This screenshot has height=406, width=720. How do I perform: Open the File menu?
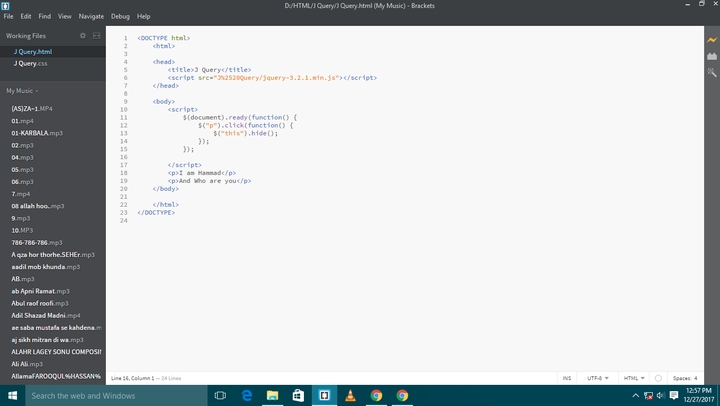coord(8,16)
